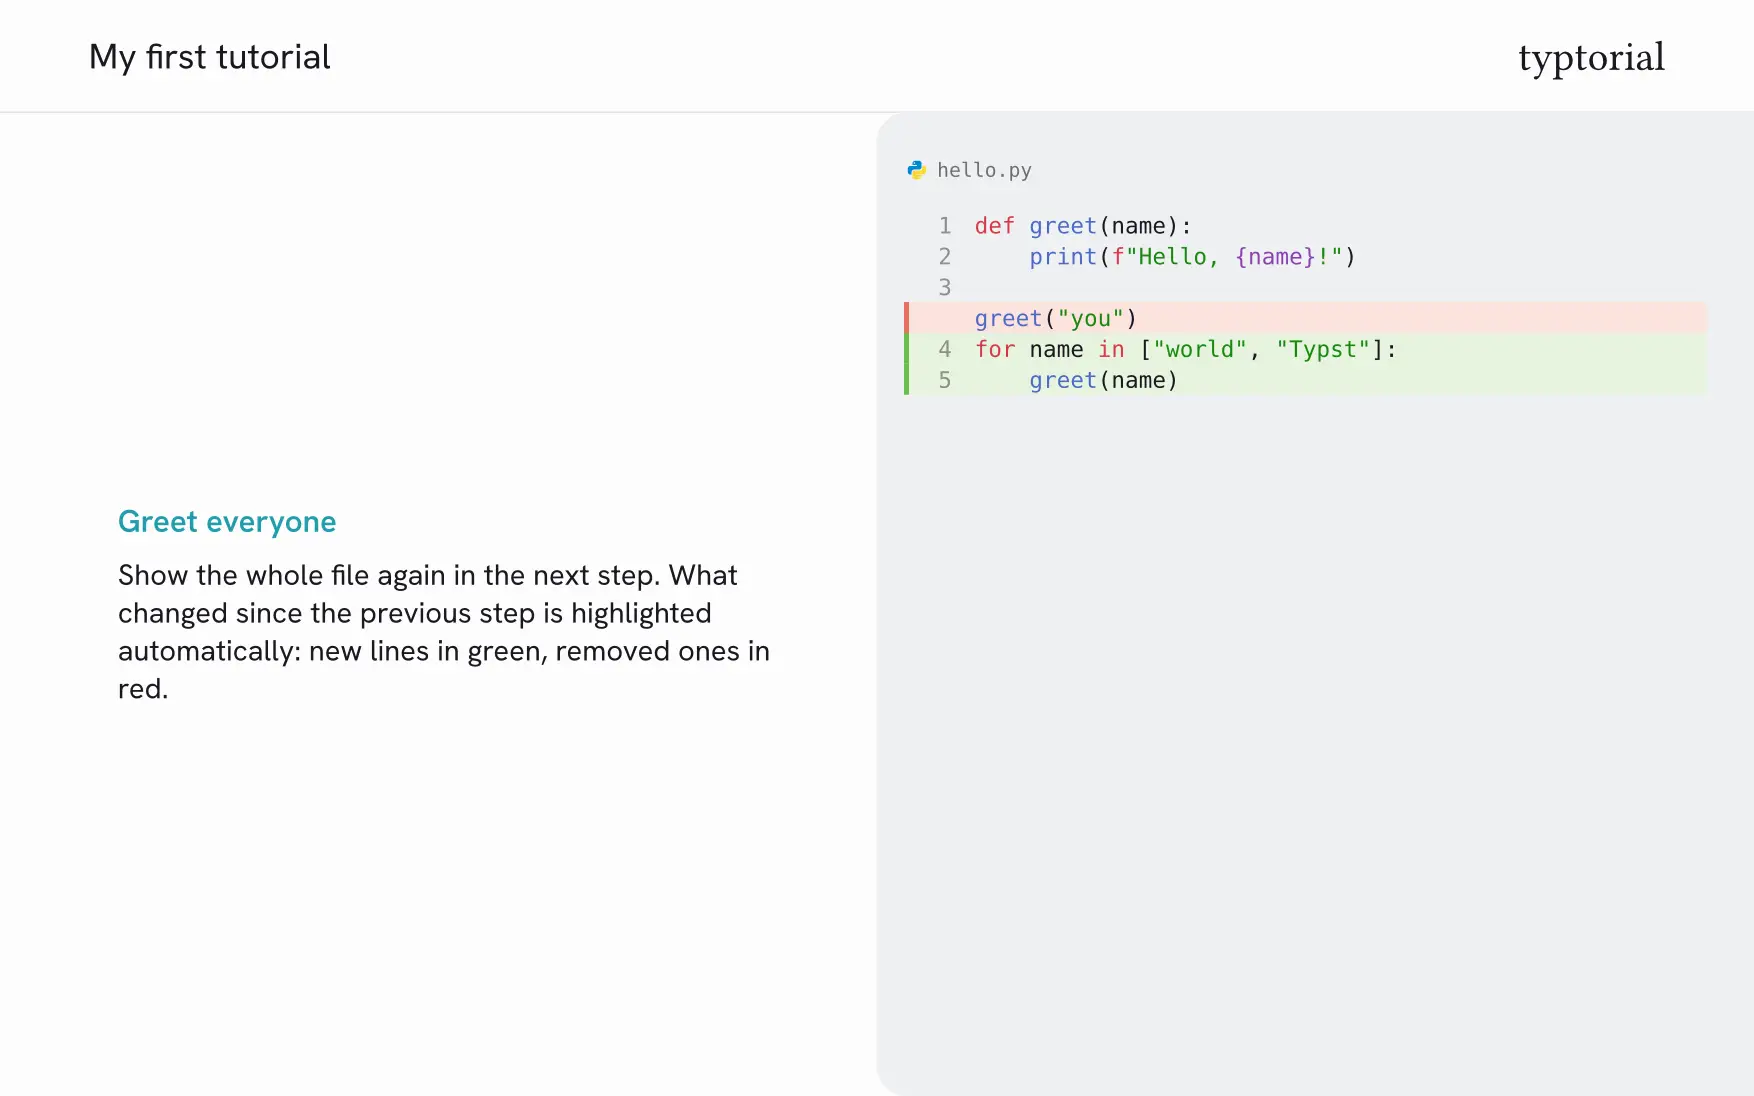Click line number 4 in gutter
Viewport: 1754px width, 1096px height.
click(944, 349)
